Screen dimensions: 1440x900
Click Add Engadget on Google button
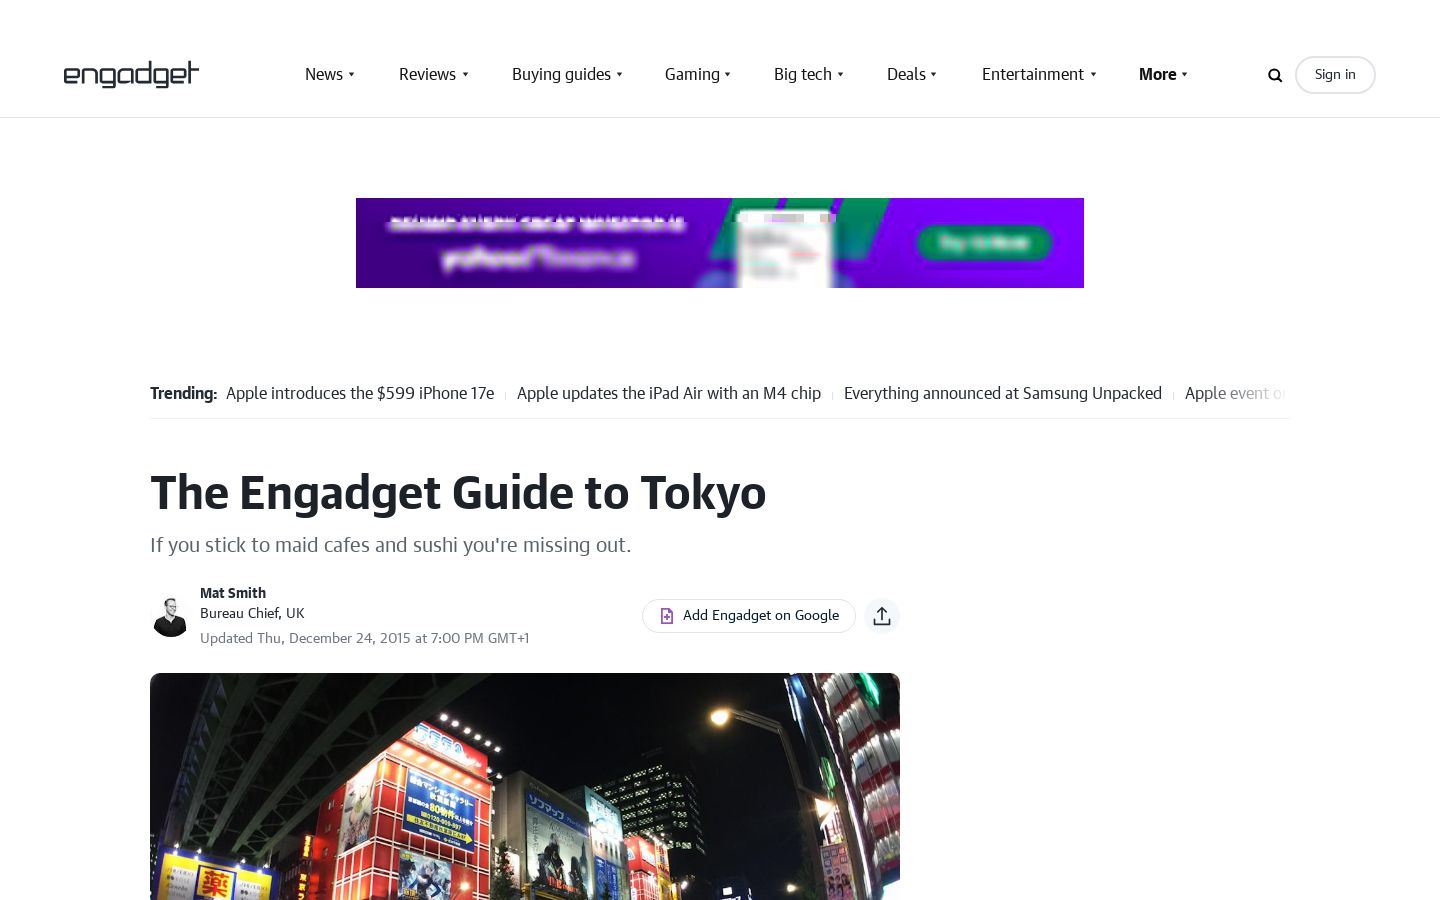749,616
